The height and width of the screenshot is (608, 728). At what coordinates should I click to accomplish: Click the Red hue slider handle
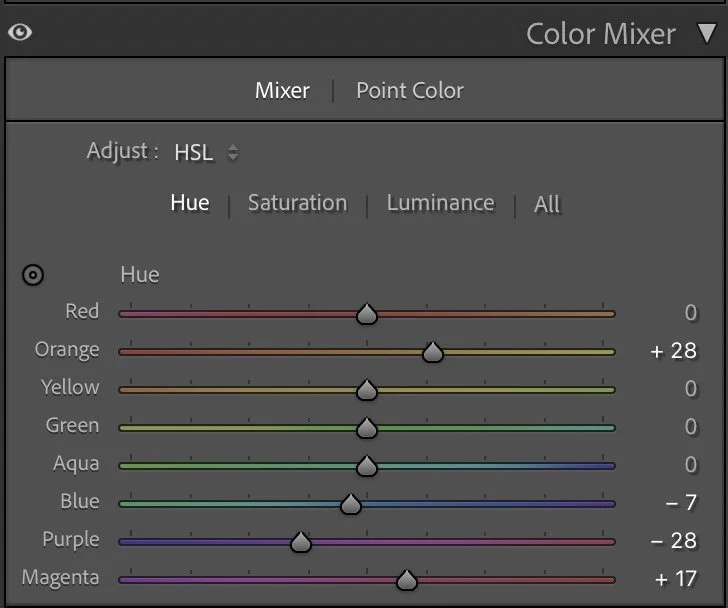[367, 314]
